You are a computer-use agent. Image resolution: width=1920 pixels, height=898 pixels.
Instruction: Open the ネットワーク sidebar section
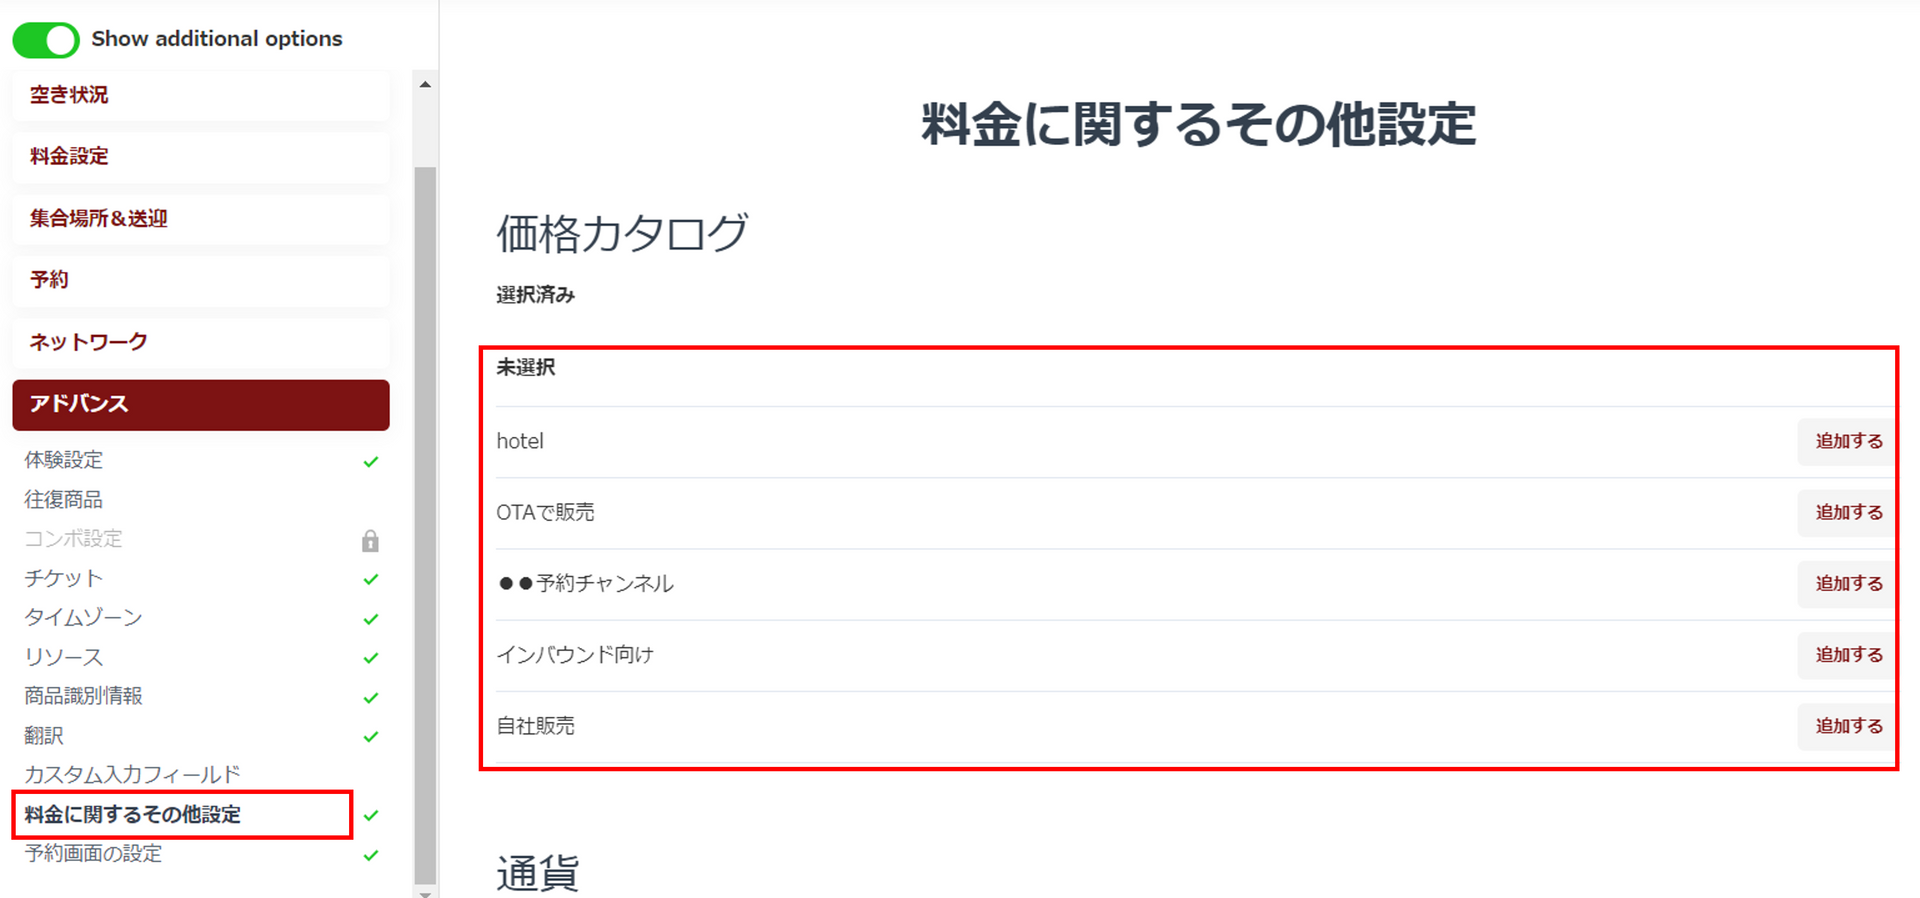200,342
